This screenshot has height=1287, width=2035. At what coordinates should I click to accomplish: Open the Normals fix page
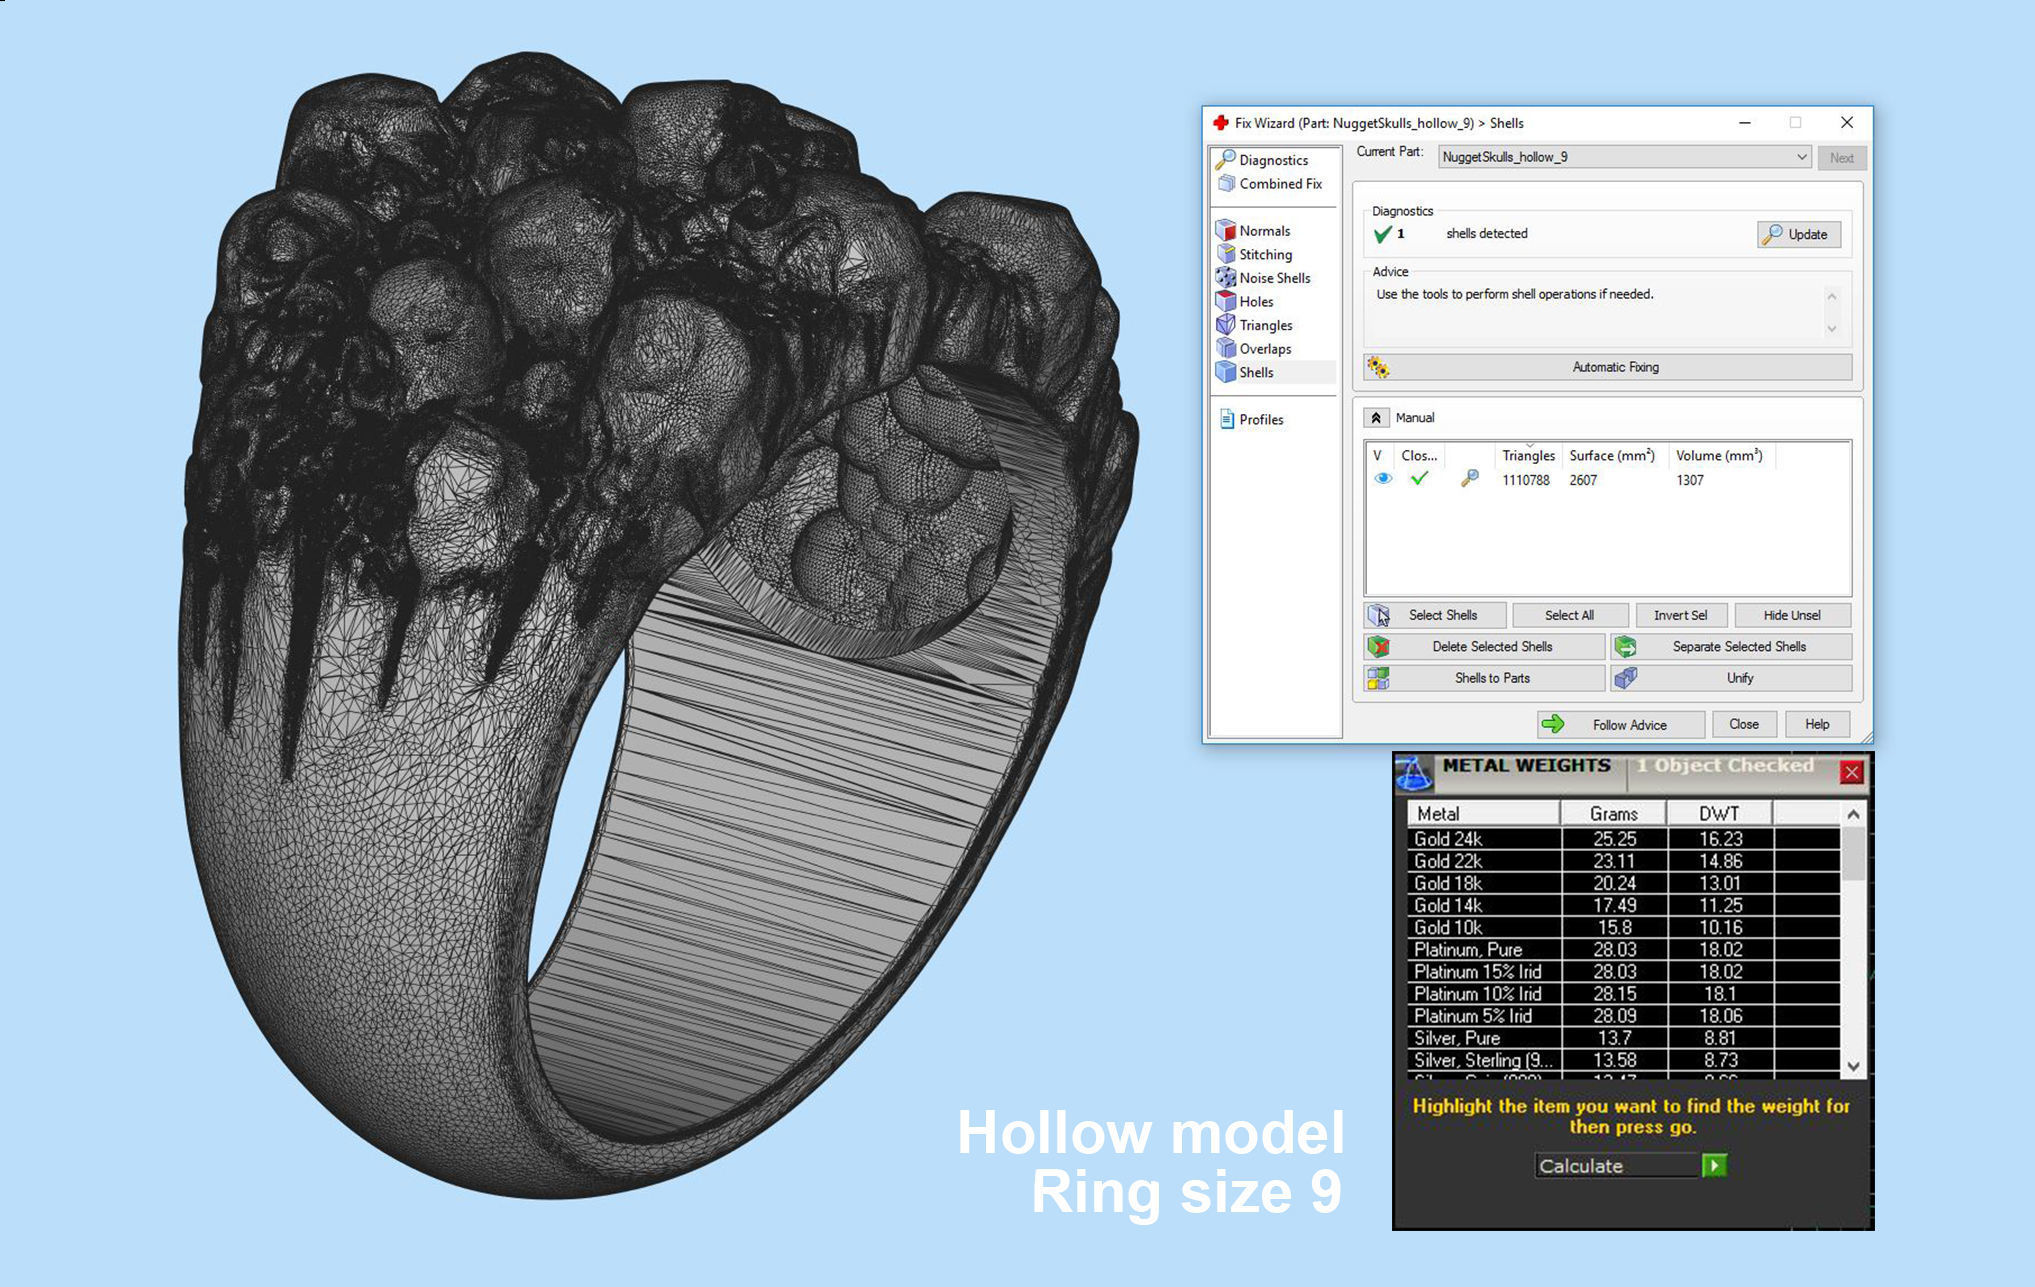[x=1263, y=230]
